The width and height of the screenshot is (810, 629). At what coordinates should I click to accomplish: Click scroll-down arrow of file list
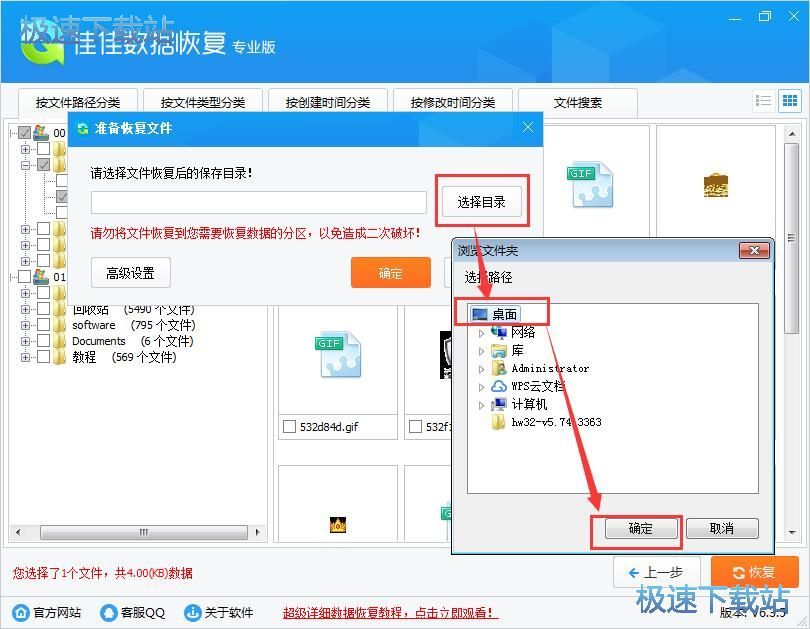click(x=792, y=532)
